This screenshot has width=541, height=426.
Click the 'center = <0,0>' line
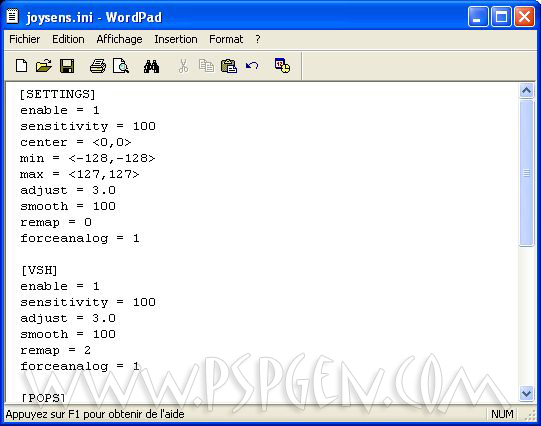click(76, 142)
